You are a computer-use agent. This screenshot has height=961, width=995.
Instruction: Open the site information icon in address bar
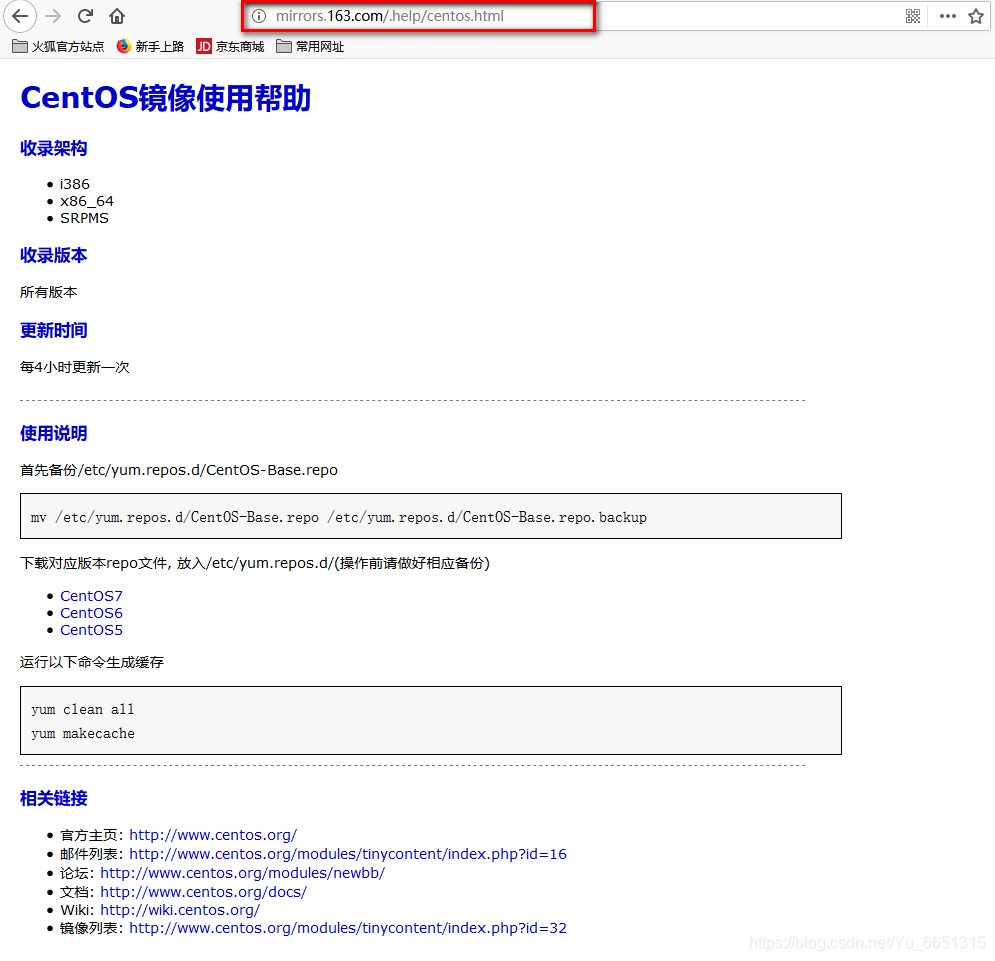pos(259,16)
